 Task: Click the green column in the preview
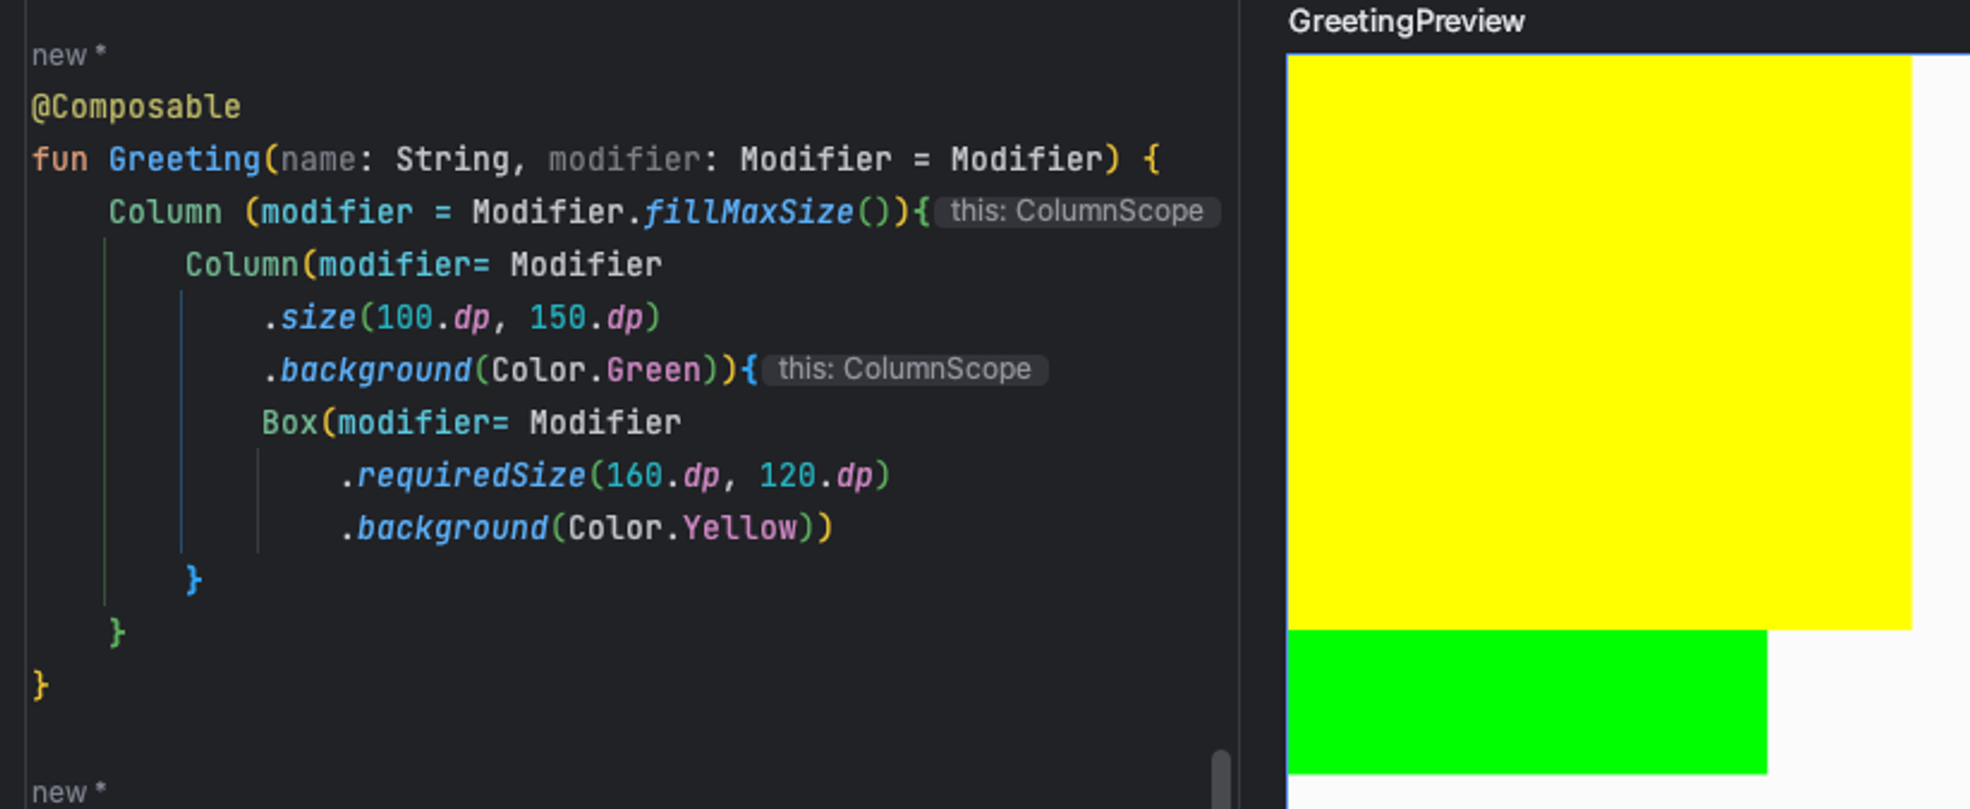pyautogui.click(x=1527, y=701)
